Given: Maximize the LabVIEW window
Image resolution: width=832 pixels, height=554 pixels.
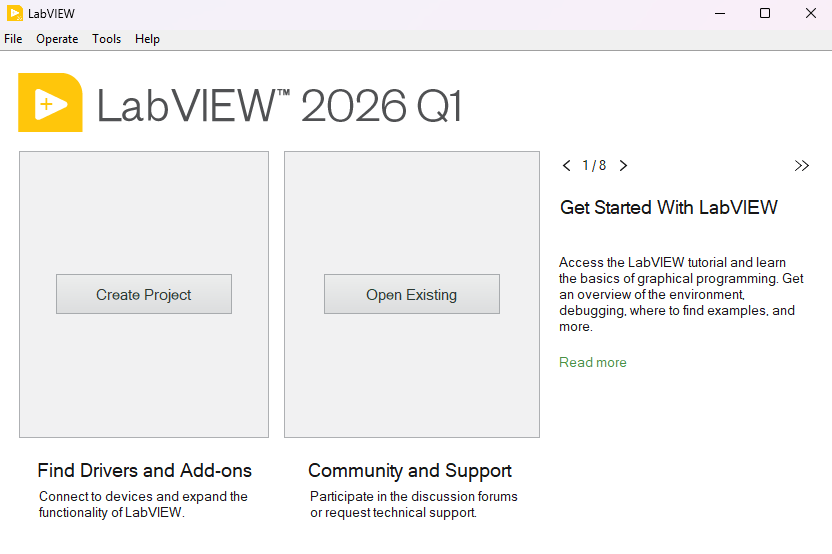Looking at the screenshot, I should [x=765, y=13].
